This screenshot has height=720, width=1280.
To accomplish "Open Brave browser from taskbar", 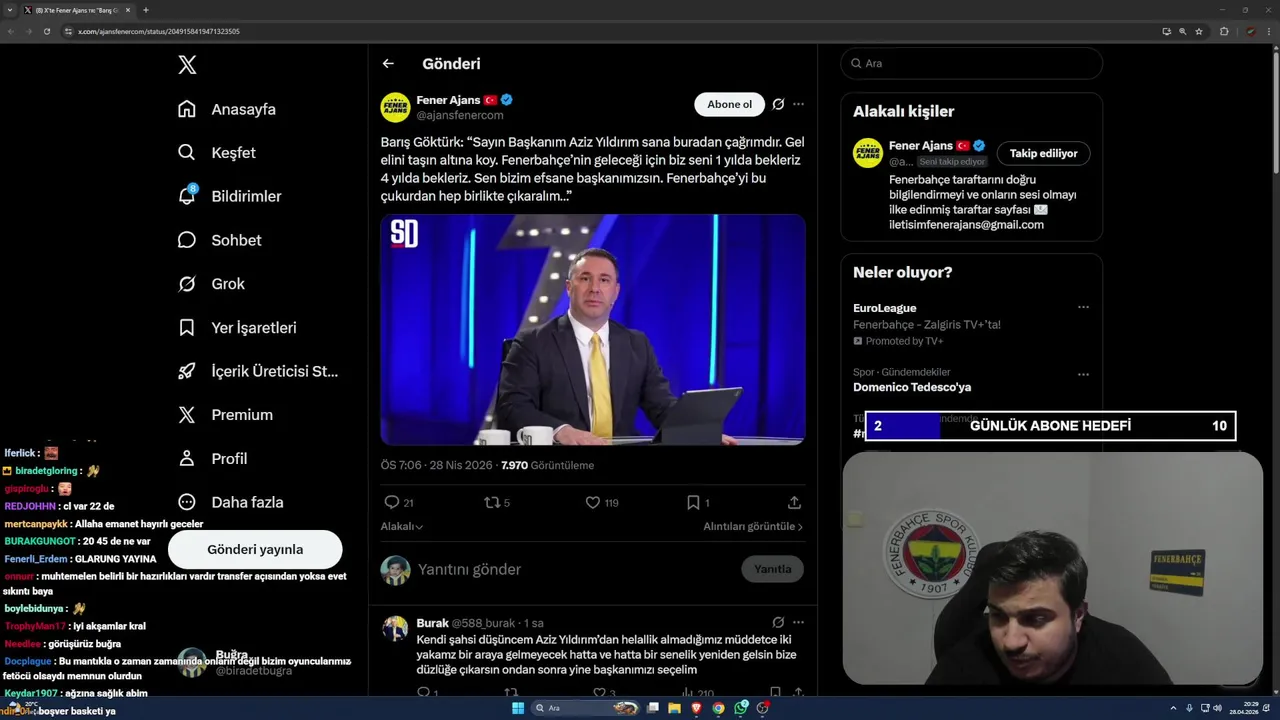I will 697,708.
